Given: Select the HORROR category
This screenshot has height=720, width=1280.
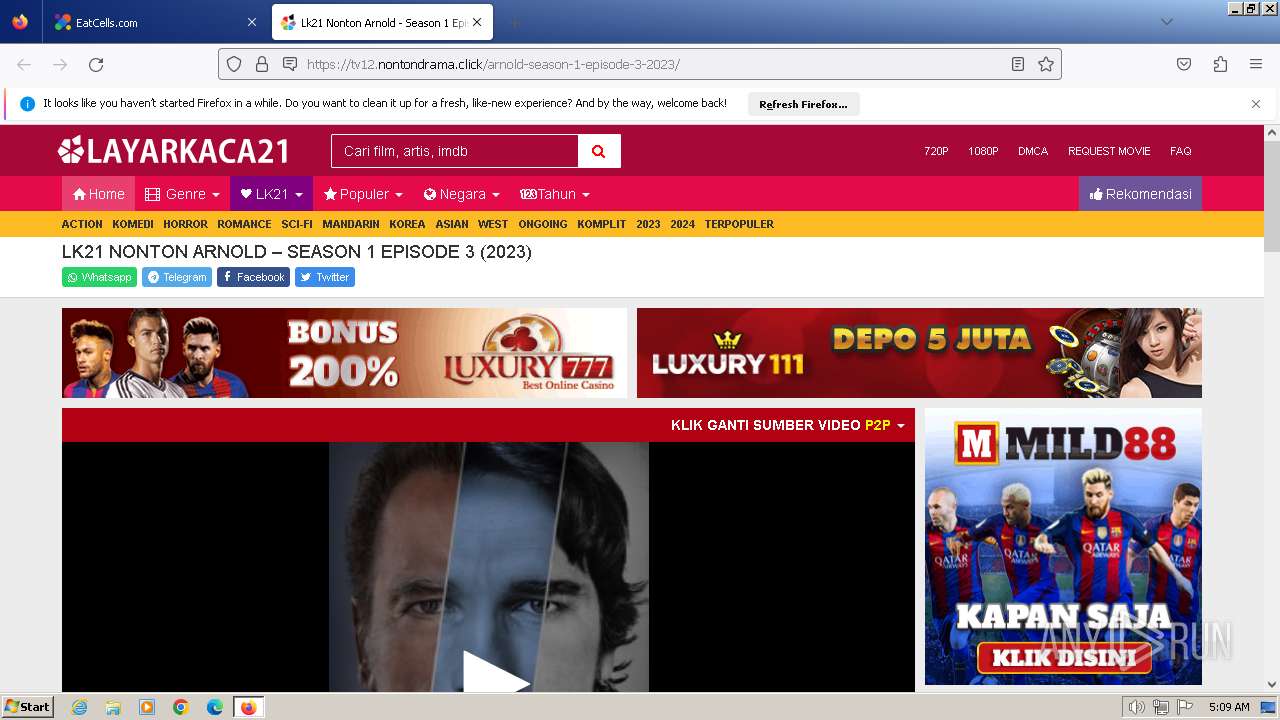Looking at the screenshot, I should click(185, 224).
